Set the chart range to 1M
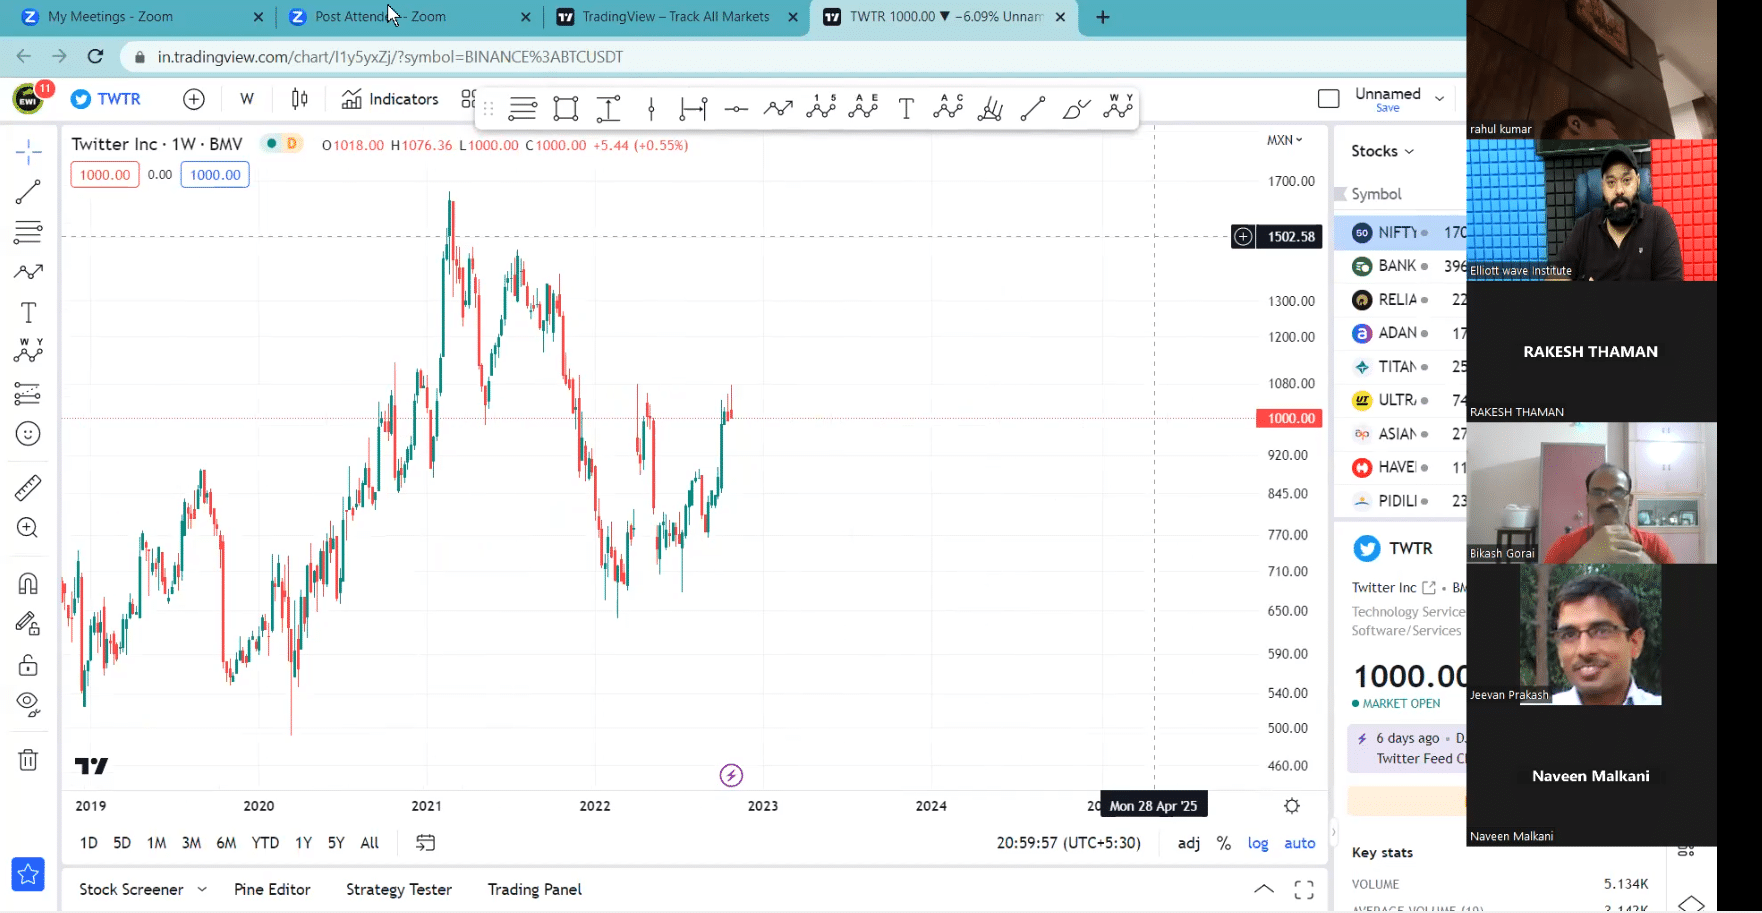Image resolution: width=1762 pixels, height=913 pixels. click(x=157, y=843)
